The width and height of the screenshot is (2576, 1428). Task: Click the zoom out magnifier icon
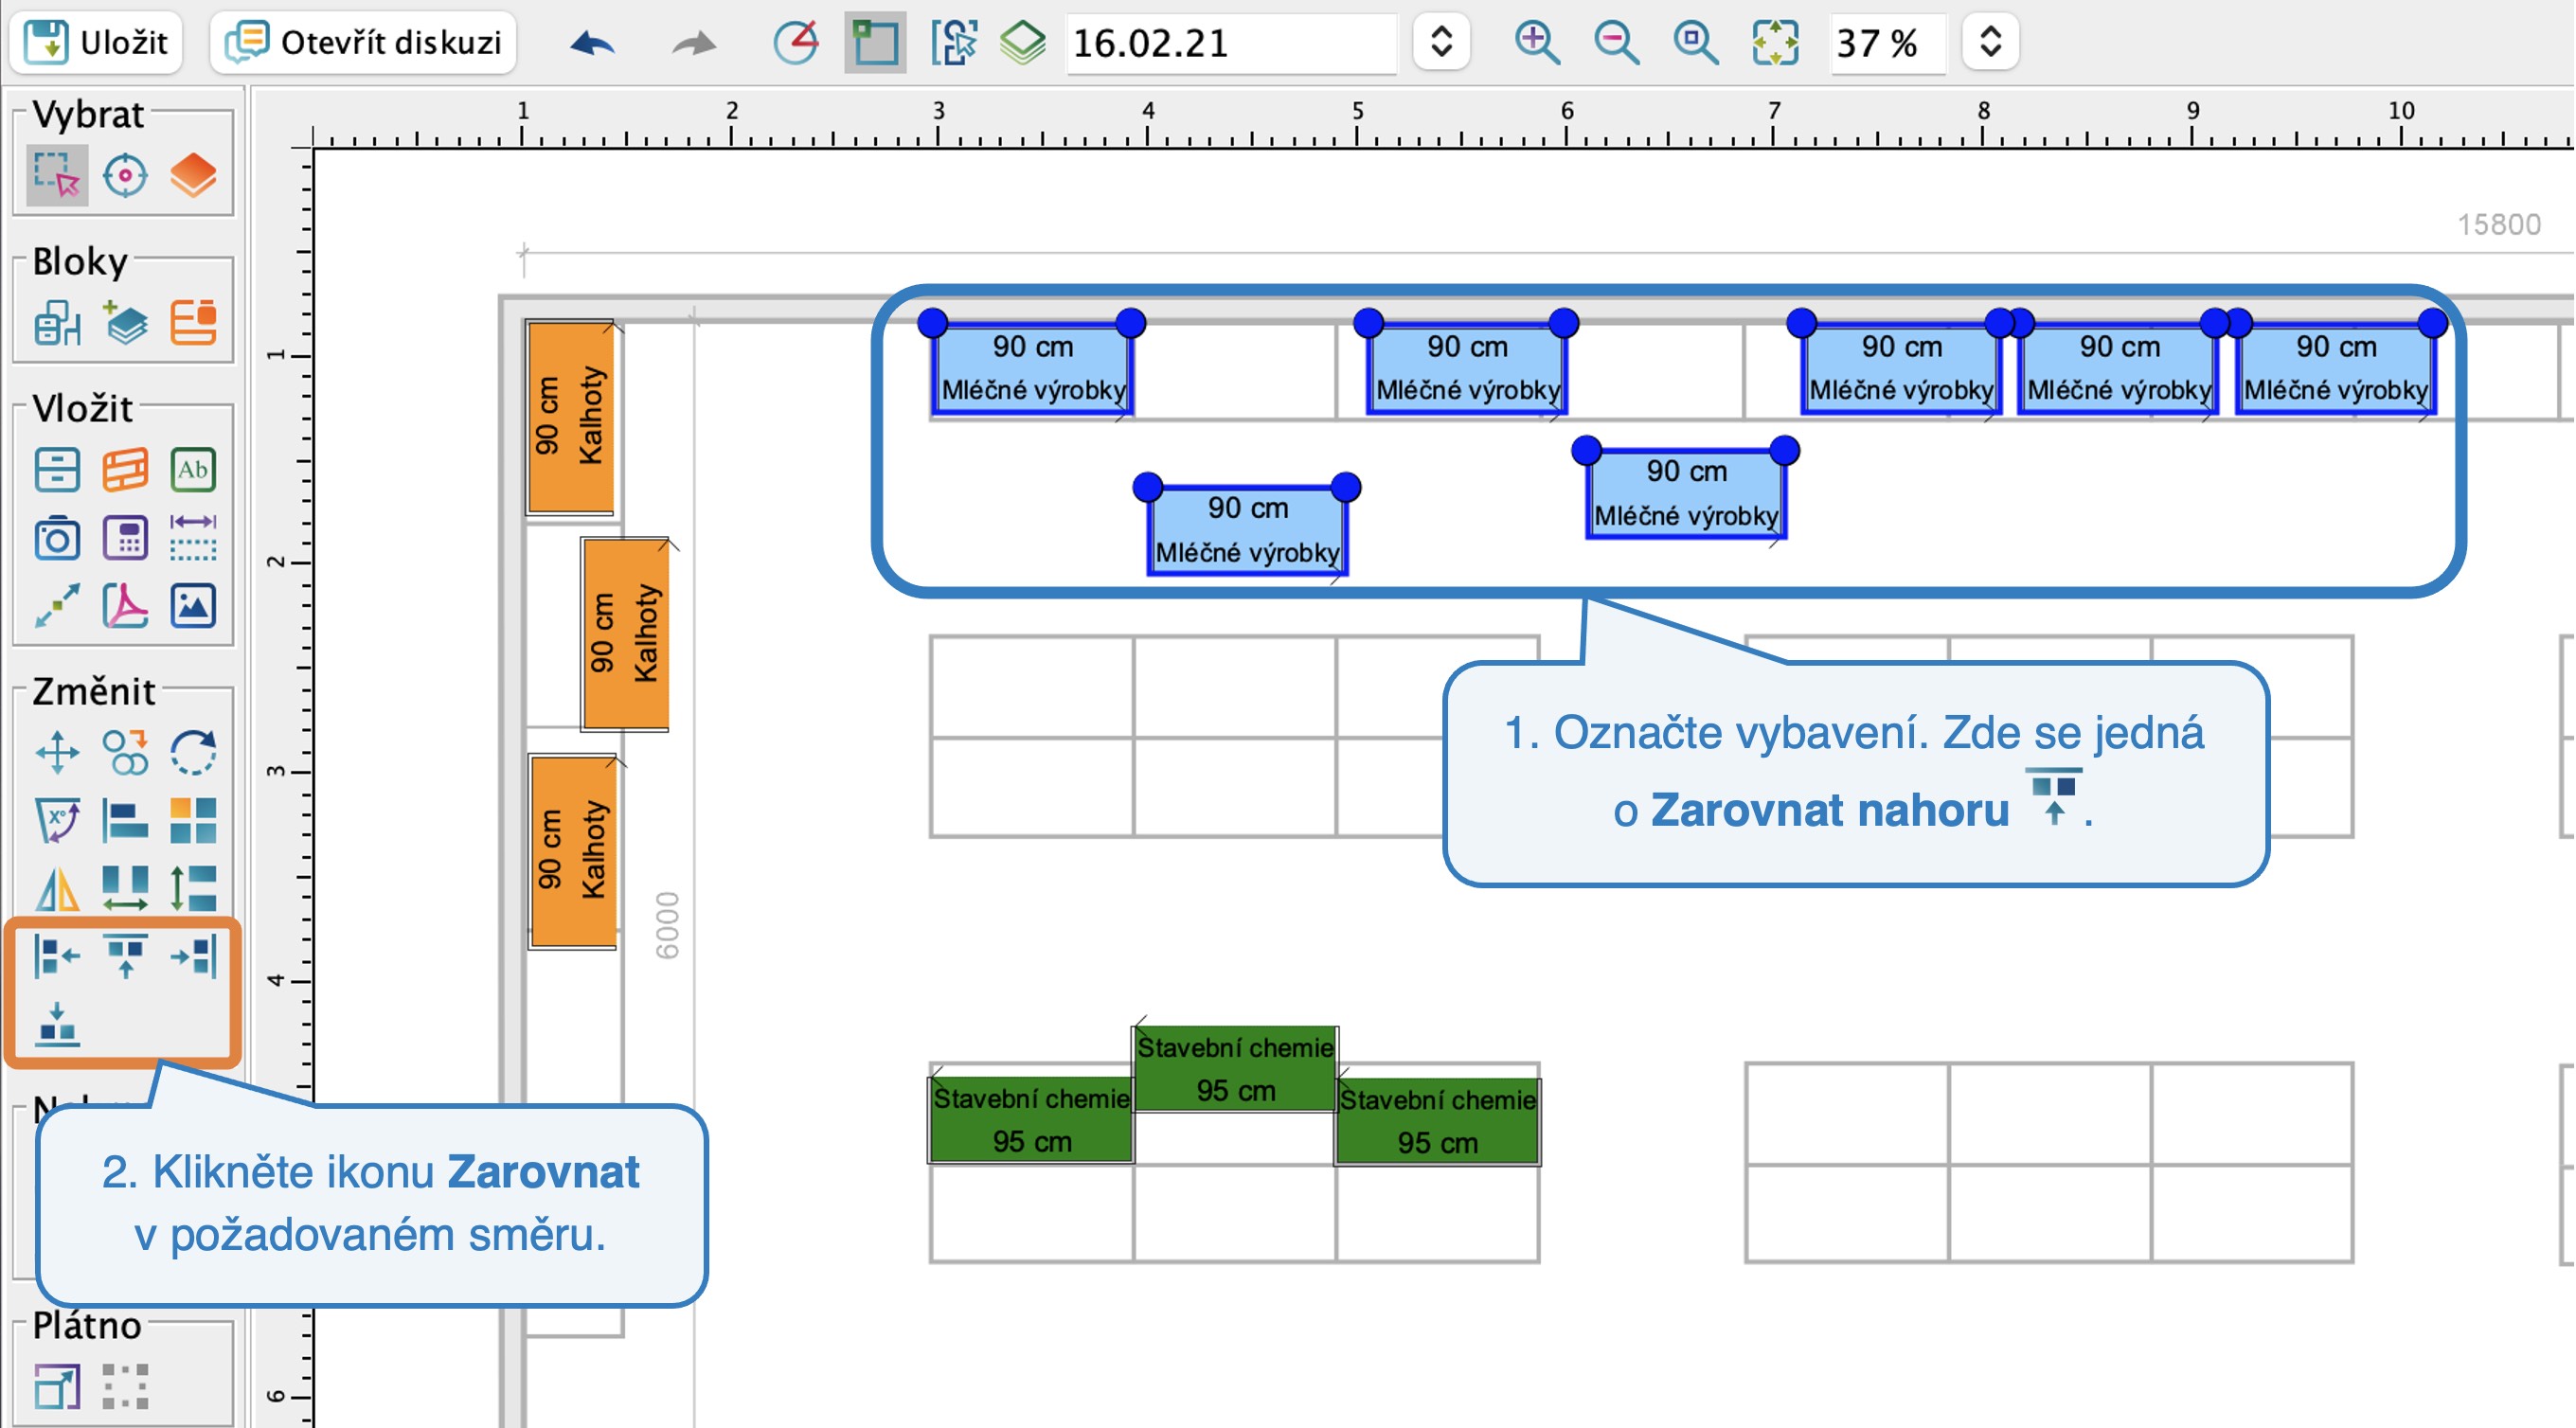pyautogui.click(x=1616, y=42)
